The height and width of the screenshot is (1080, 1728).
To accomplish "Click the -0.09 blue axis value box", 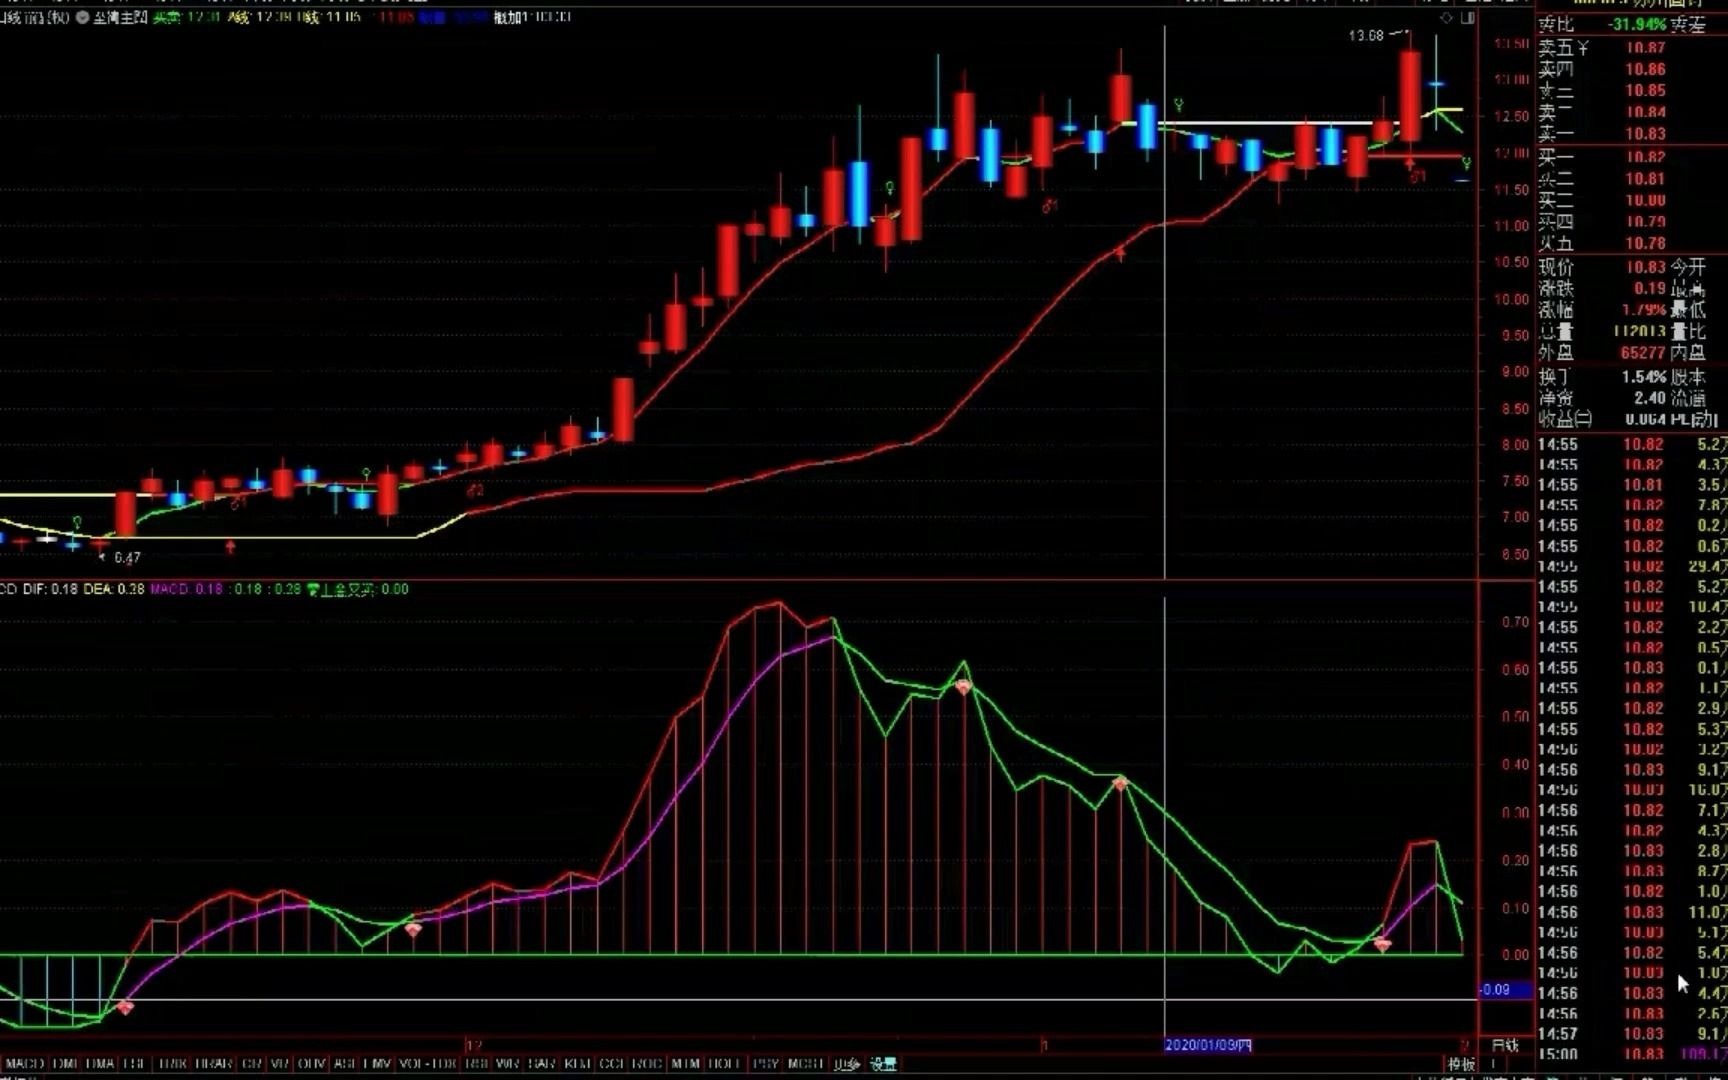I will 1505,990.
